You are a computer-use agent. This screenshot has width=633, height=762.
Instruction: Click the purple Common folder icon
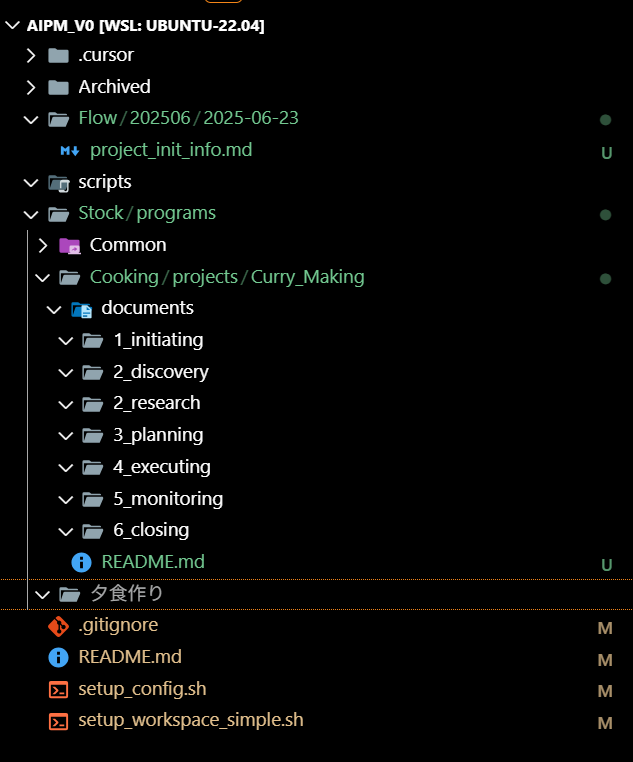[x=70, y=246]
